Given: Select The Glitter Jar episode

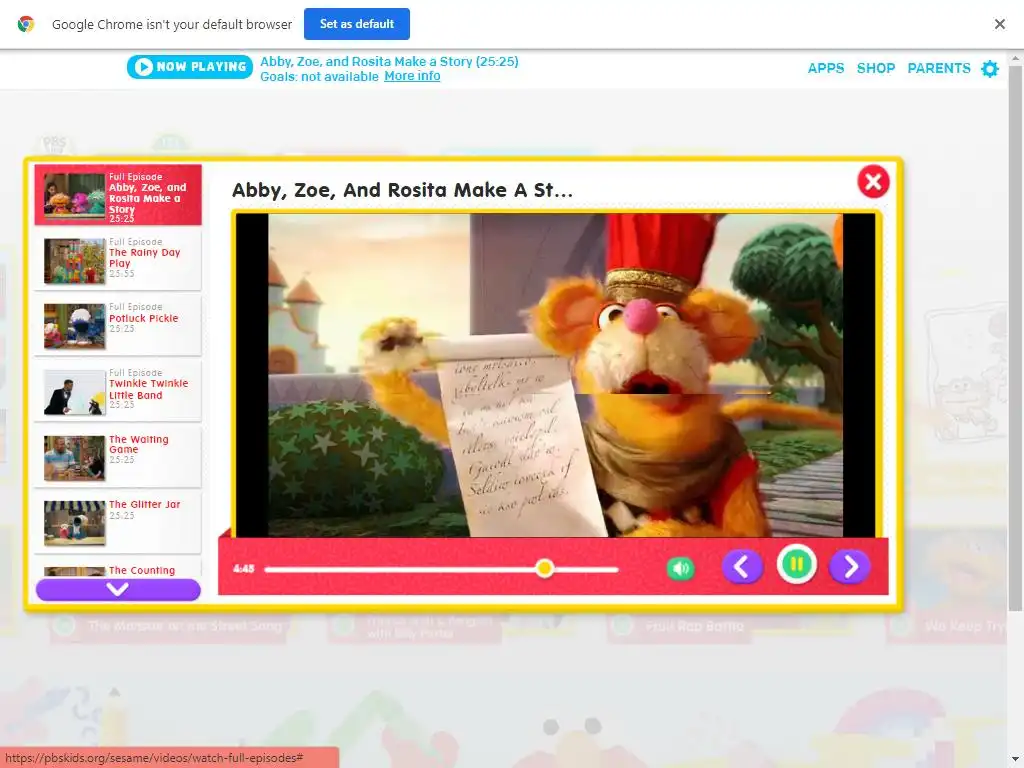Looking at the screenshot, I should pos(118,521).
